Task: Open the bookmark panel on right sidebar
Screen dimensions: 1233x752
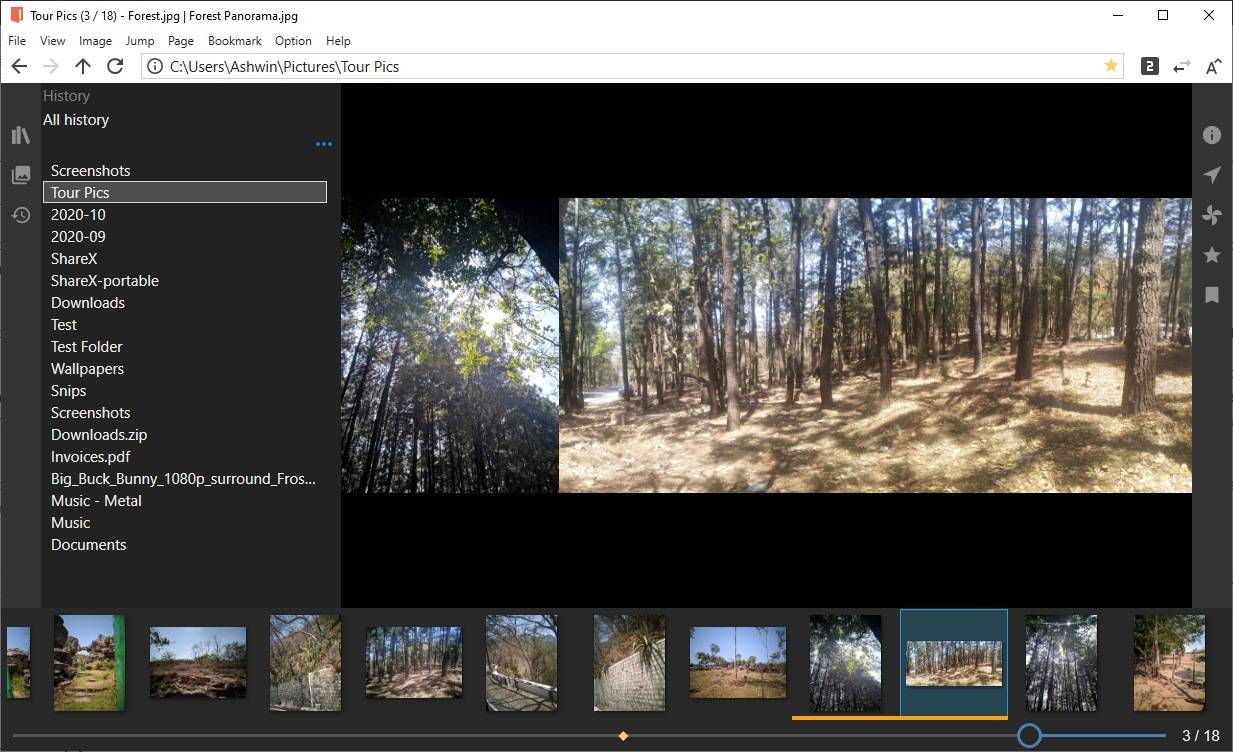Action: pyautogui.click(x=1212, y=295)
